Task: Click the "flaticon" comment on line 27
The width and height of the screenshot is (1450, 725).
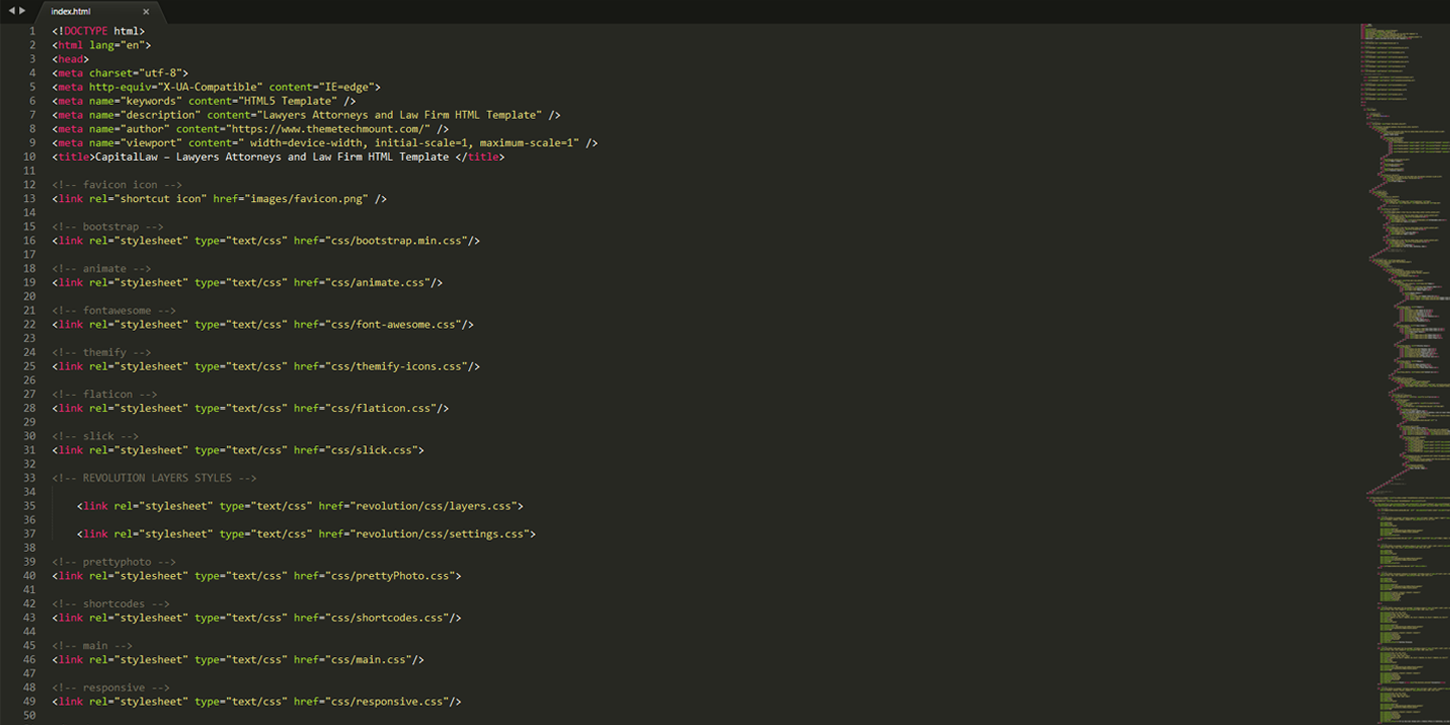Action: pyautogui.click(x=105, y=395)
